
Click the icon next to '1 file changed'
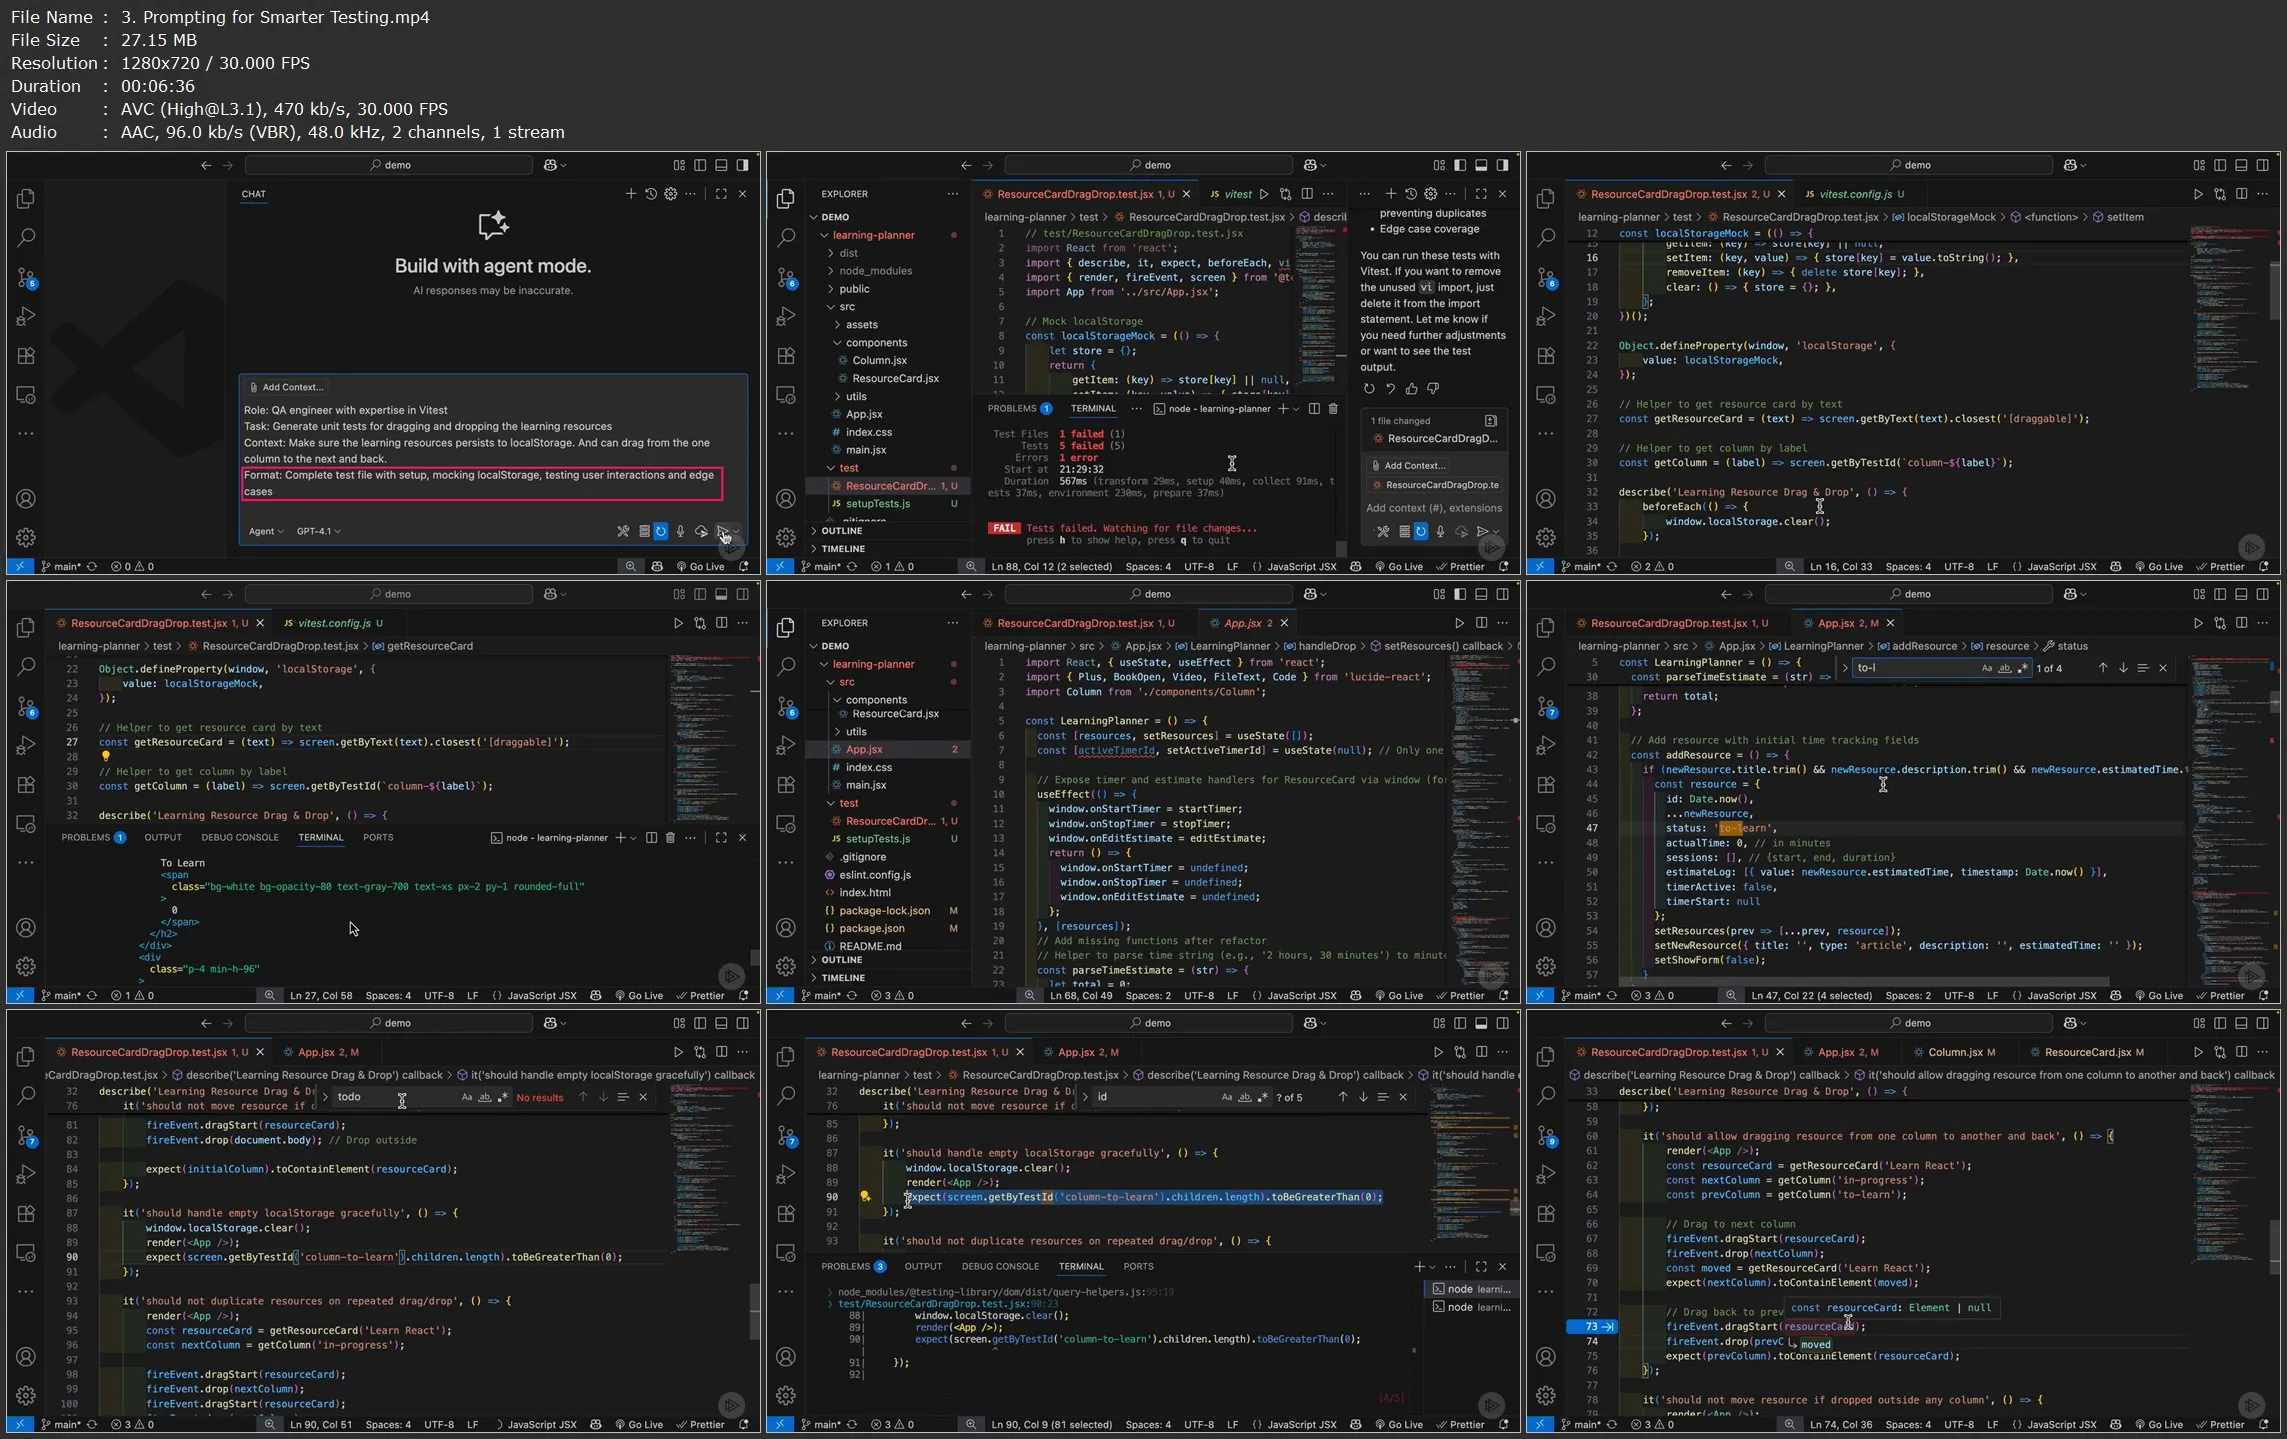[x=1490, y=421]
